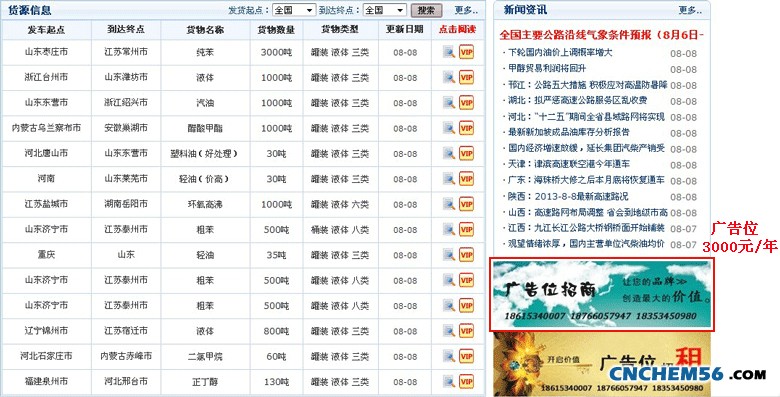Open the magnifier icon for the 辽宁锦州市 row

click(x=449, y=331)
